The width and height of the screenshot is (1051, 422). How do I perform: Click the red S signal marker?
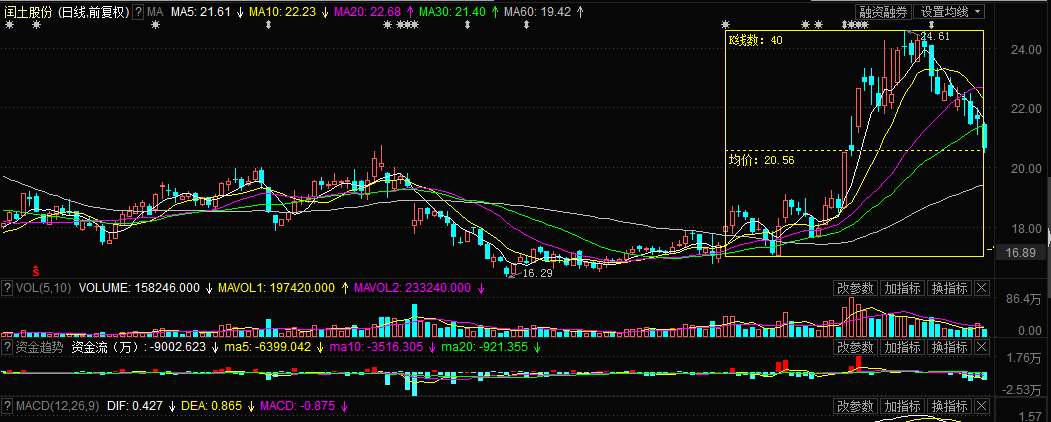36,271
